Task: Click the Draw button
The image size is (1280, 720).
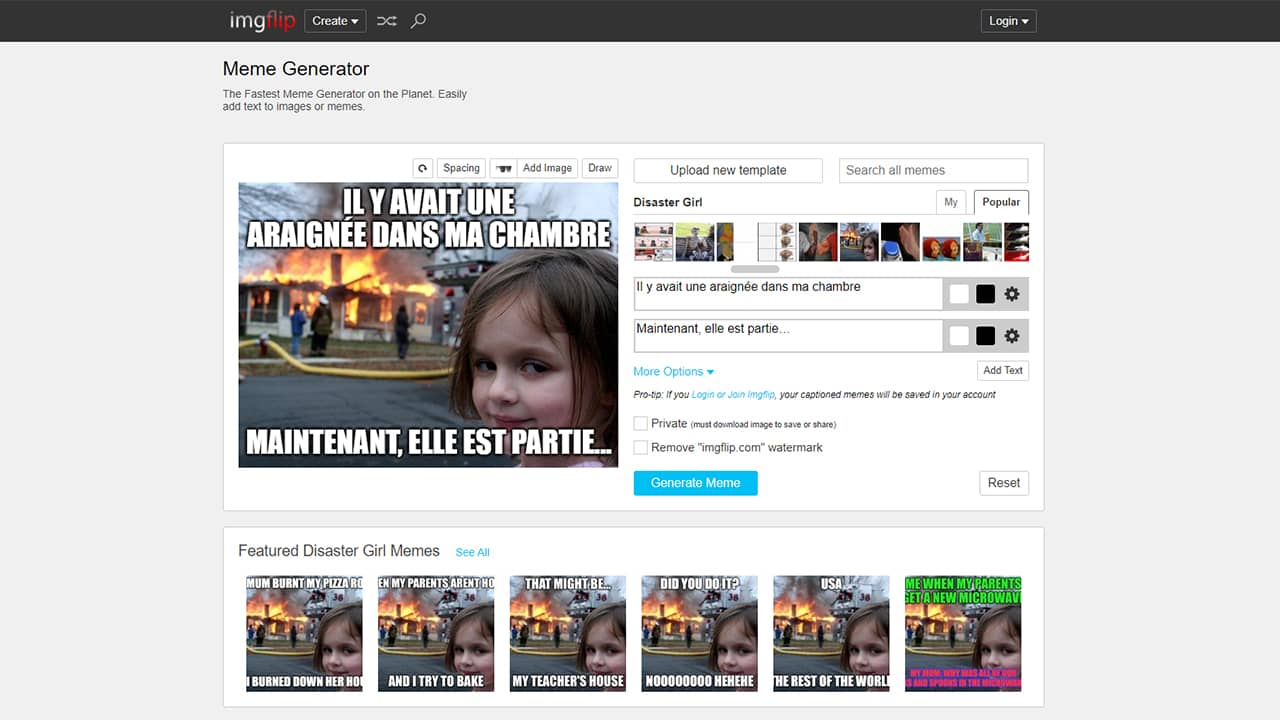Action: (600, 168)
